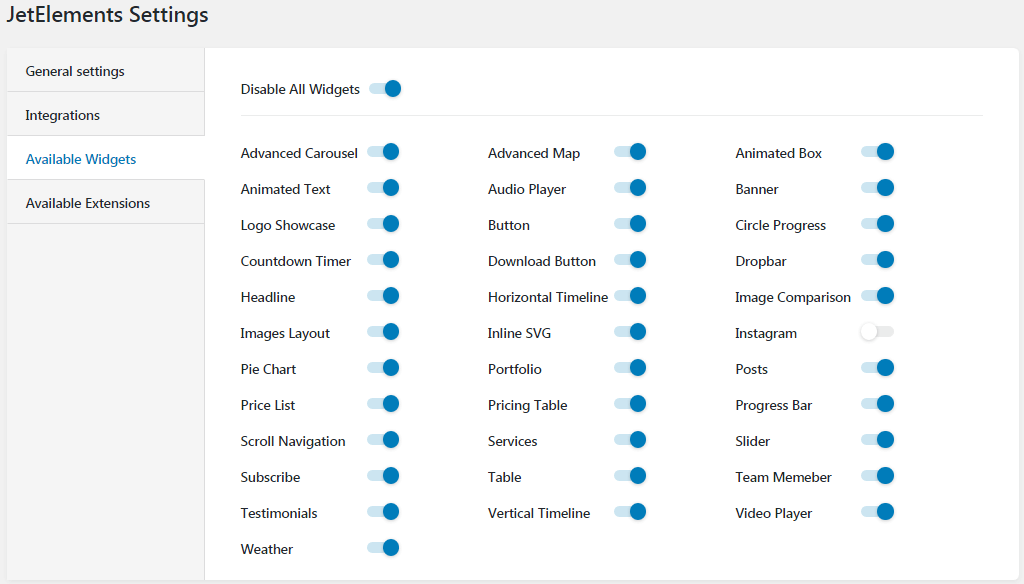Screen dimensions: 1024x584
Task: Turn off the Advanced Carousel widget
Action: 383,152
